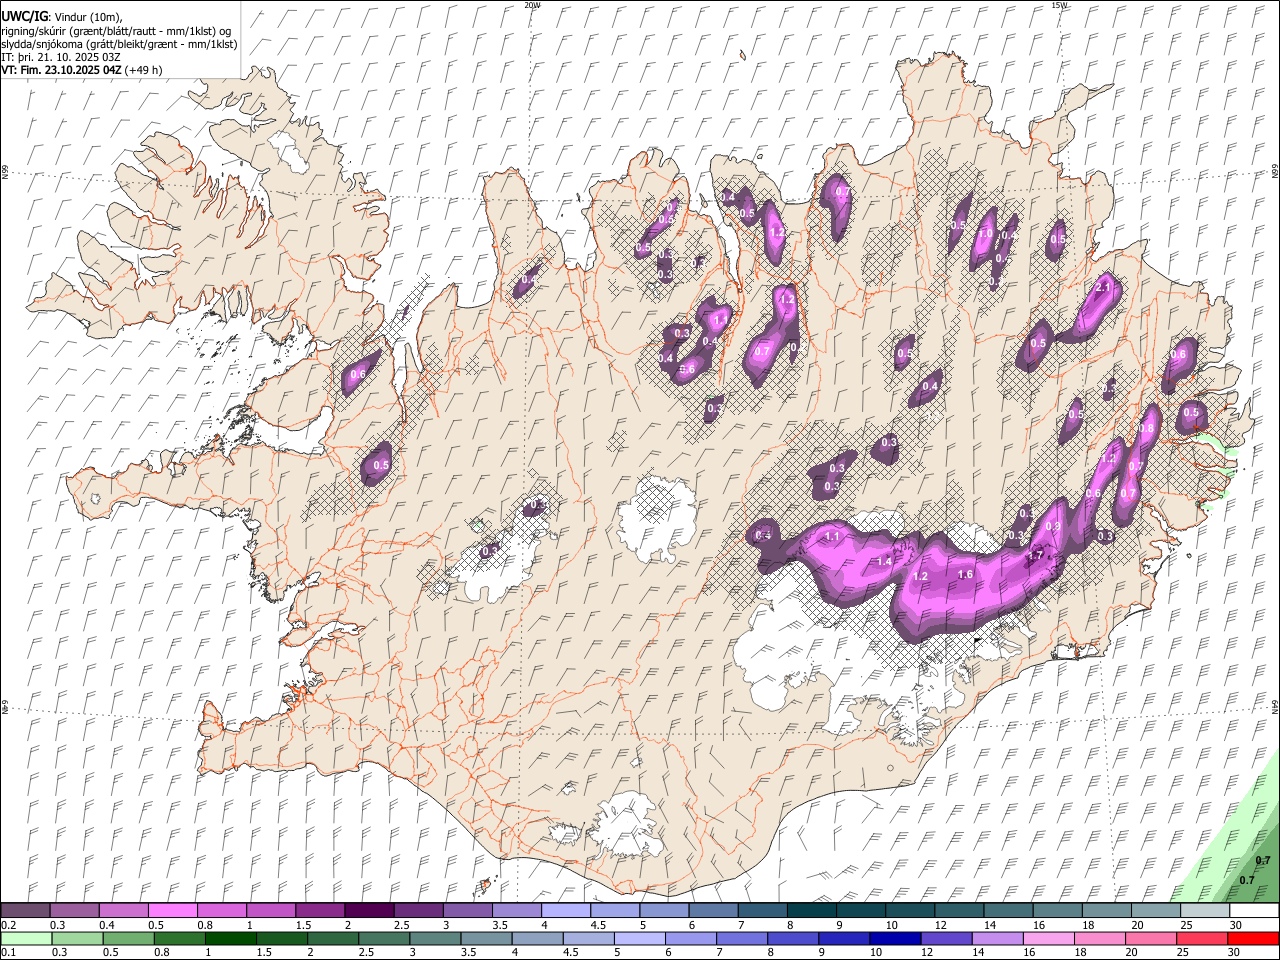Click the 'UWC/IG' title text
This screenshot has height=960, width=1280.
[23, 17]
